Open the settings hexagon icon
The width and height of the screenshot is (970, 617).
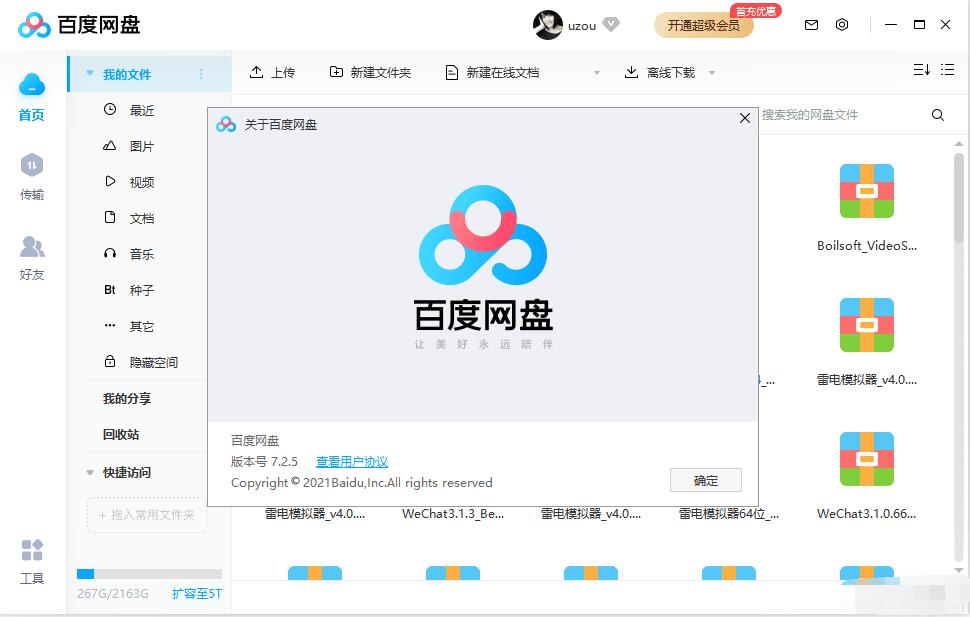coord(842,25)
